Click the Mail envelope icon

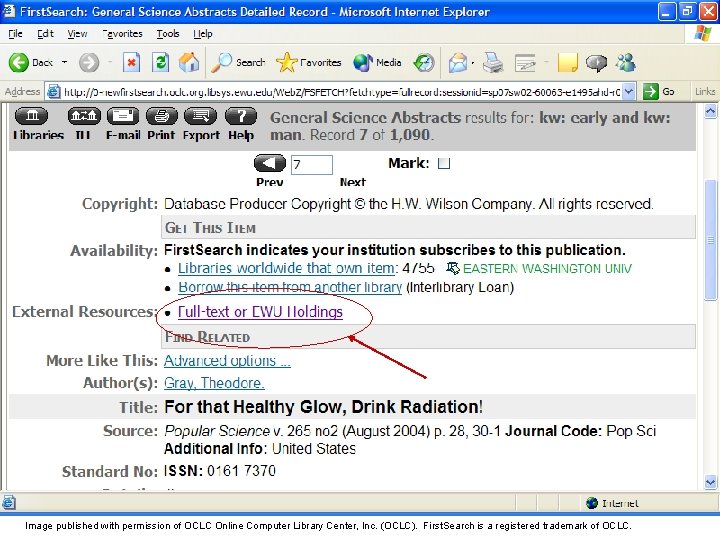pos(458,62)
